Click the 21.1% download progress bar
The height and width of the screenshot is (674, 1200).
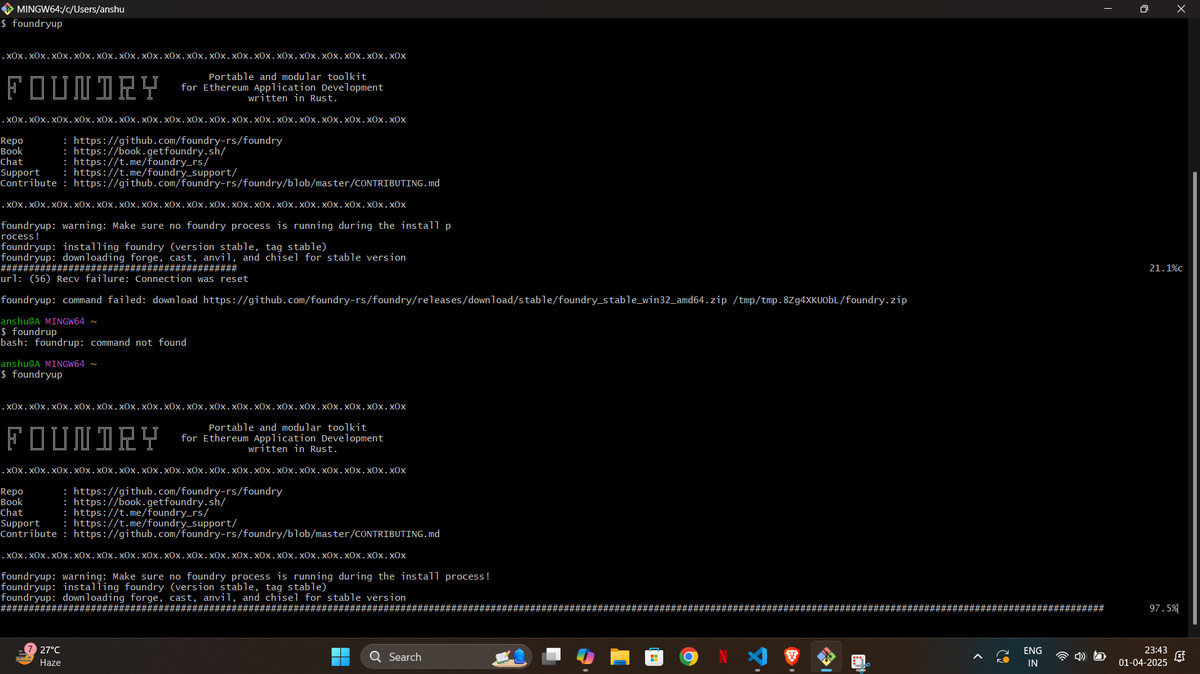(x=118, y=268)
